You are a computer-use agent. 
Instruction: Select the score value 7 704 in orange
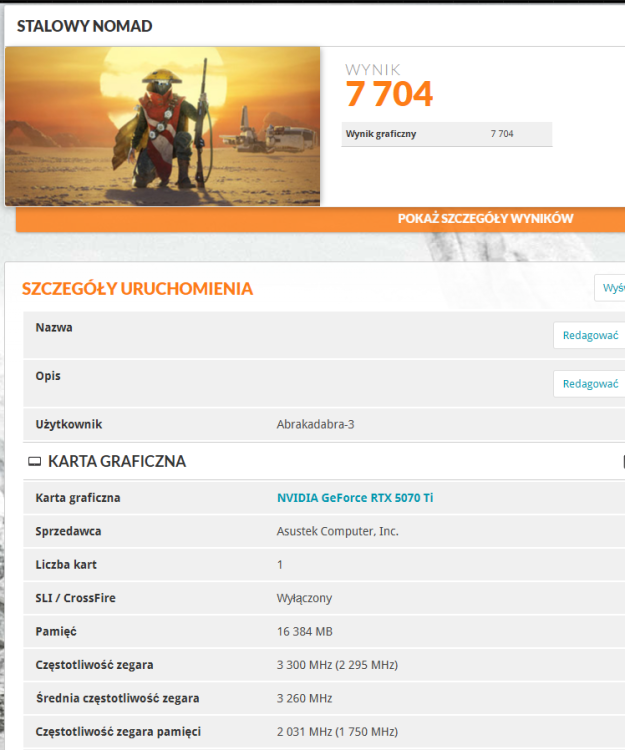389,94
